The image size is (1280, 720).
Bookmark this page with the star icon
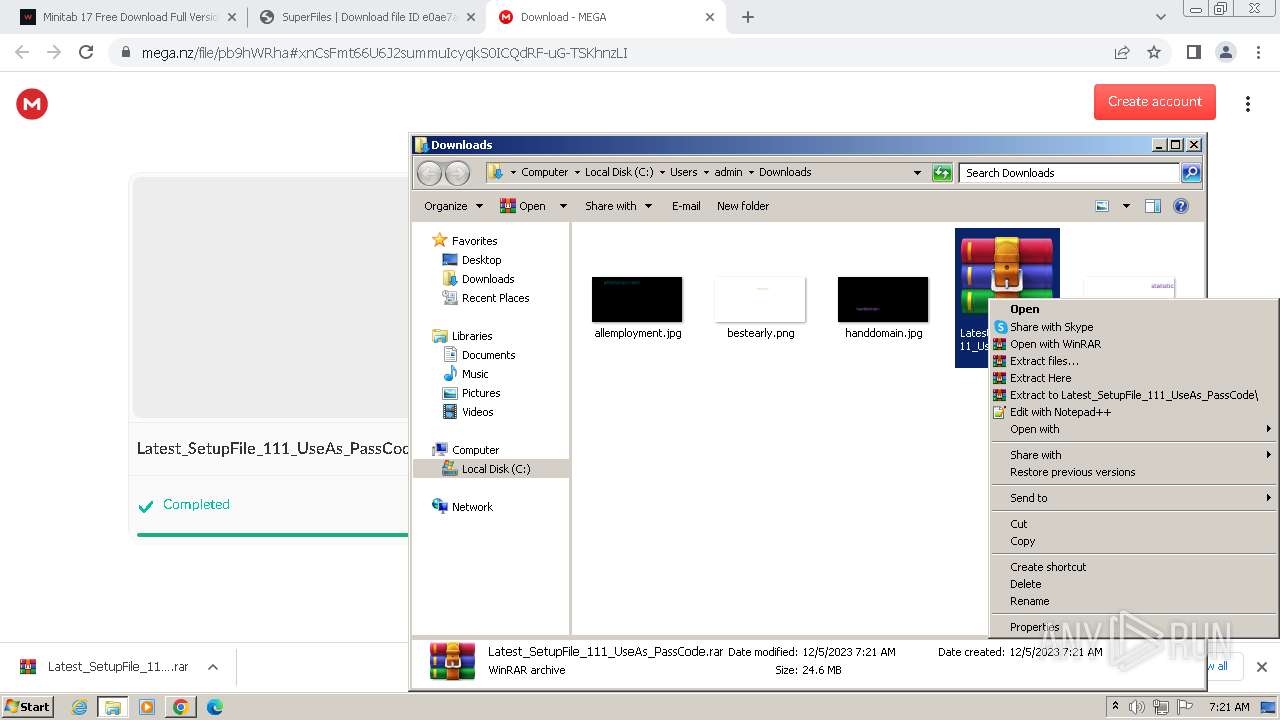tap(1154, 52)
